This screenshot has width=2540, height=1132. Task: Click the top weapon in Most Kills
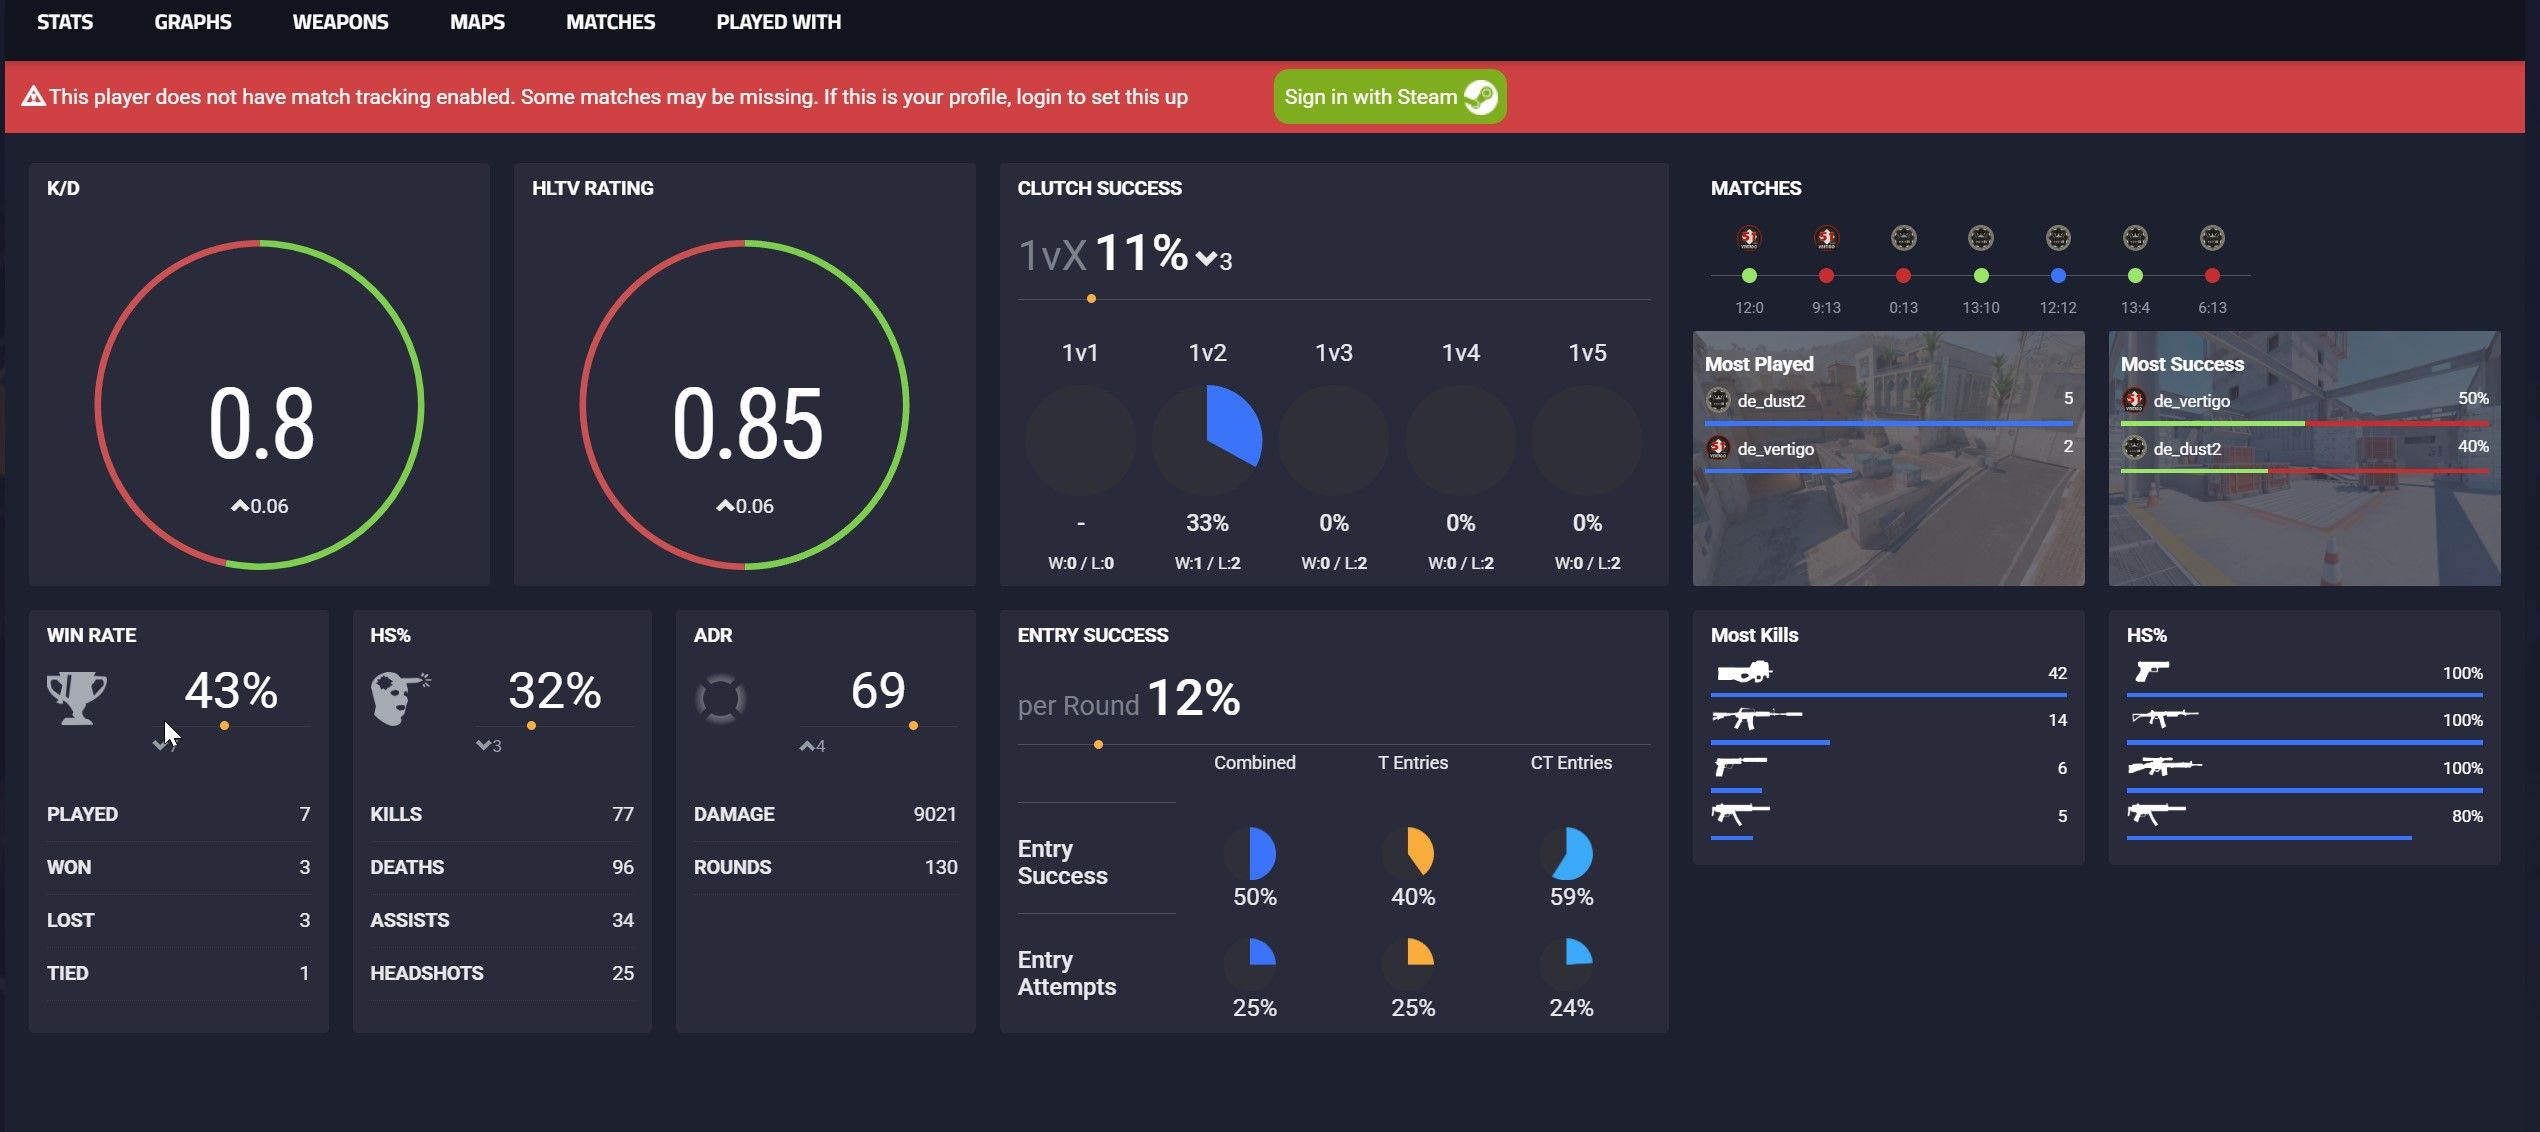pos(1743,673)
